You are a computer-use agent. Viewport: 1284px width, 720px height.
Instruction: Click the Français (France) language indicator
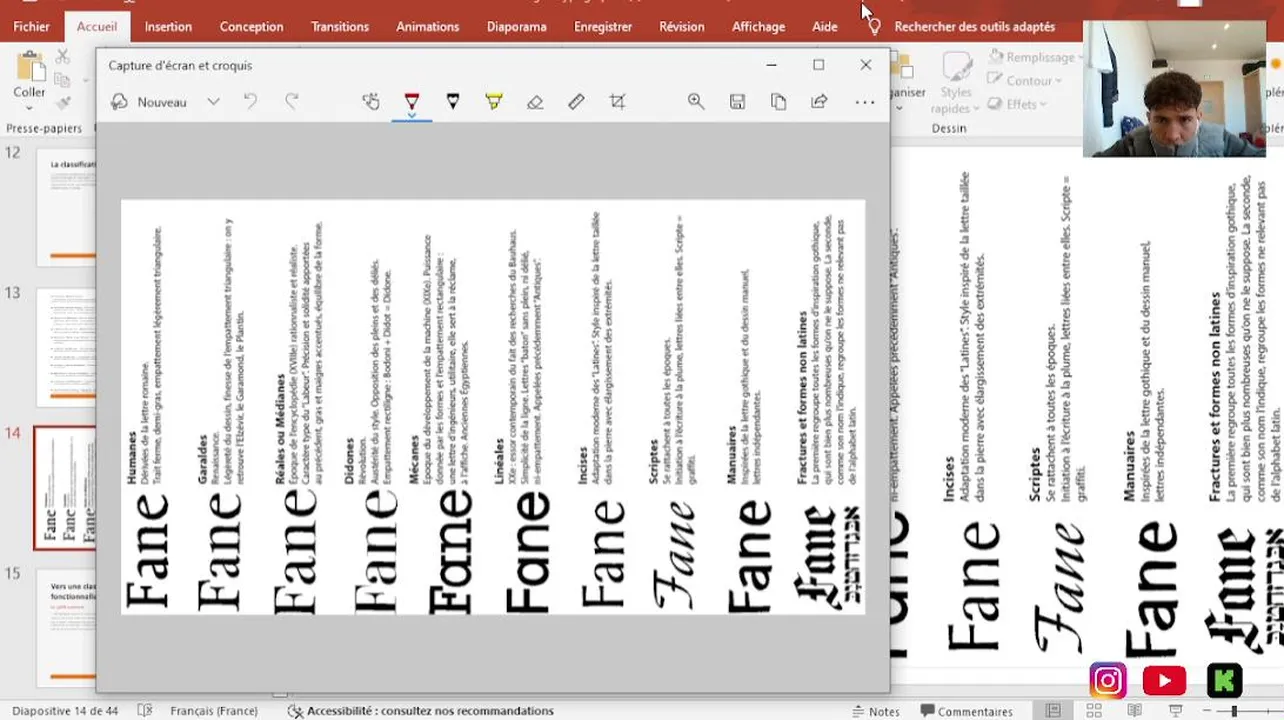click(x=214, y=711)
